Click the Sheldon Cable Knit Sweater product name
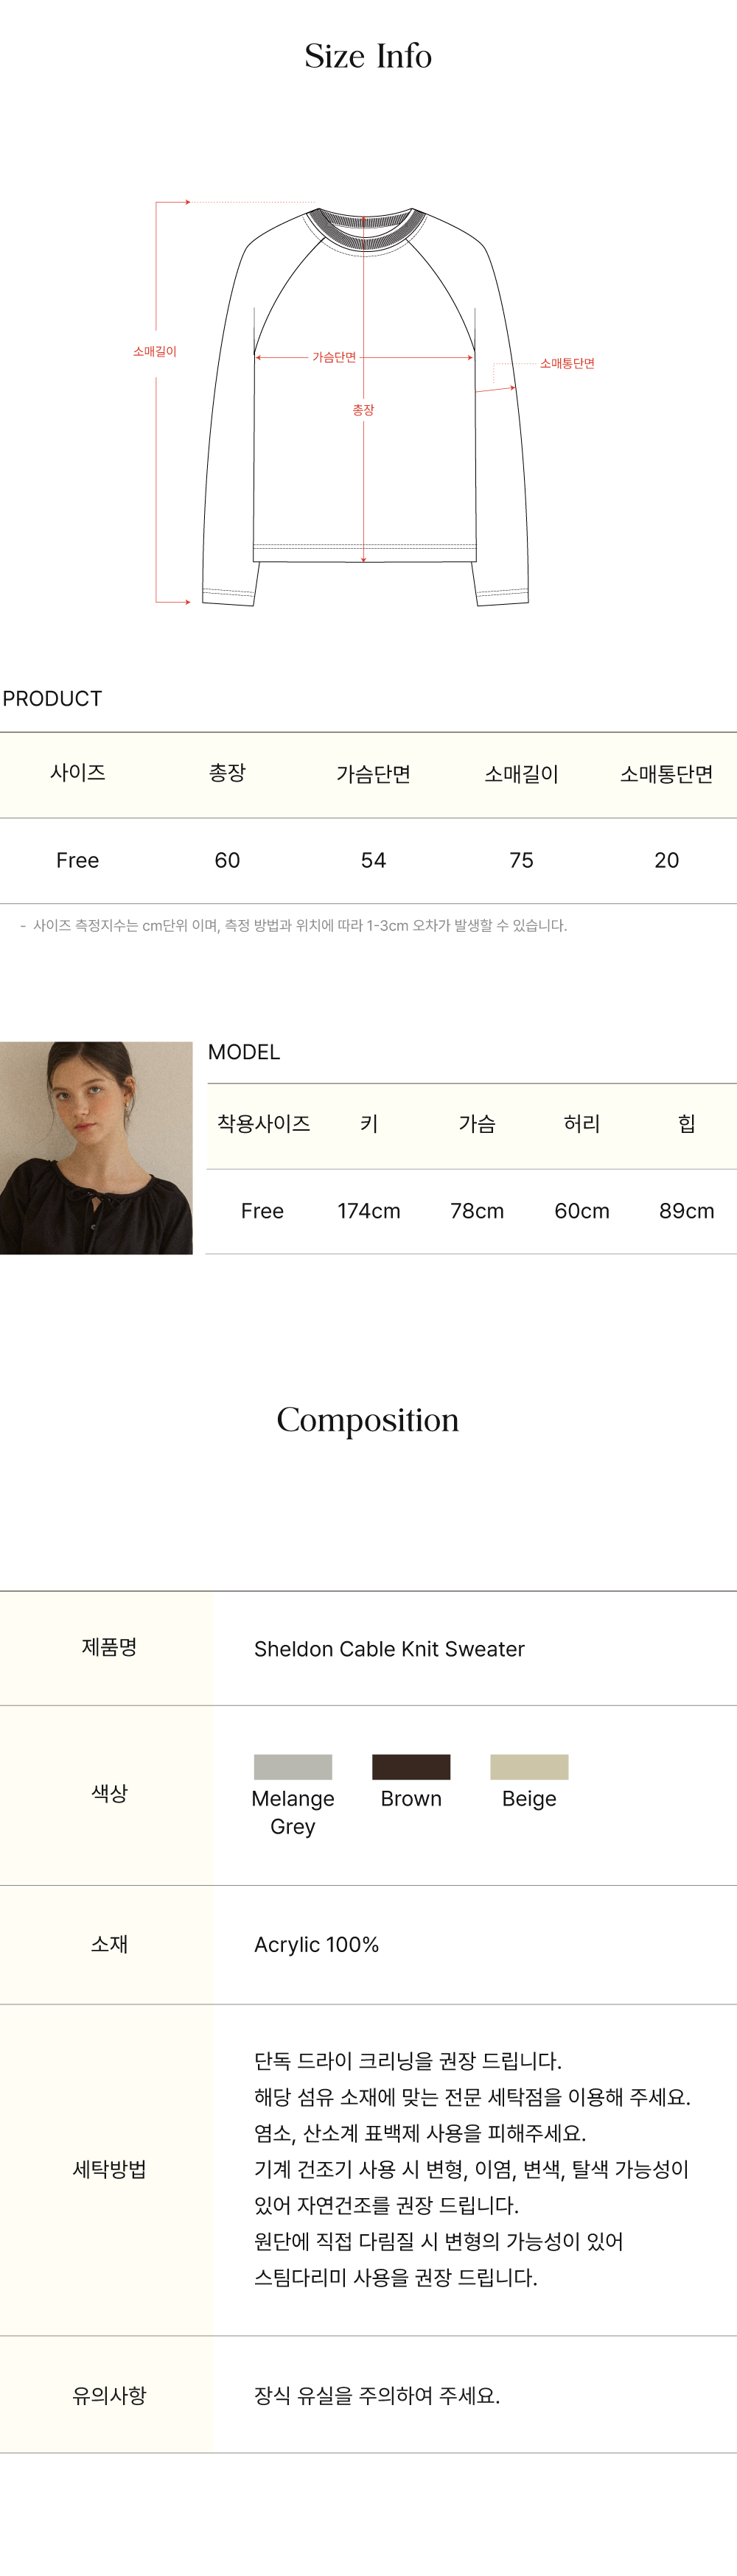Viewport: 737px width, 2576px height. (389, 1649)
